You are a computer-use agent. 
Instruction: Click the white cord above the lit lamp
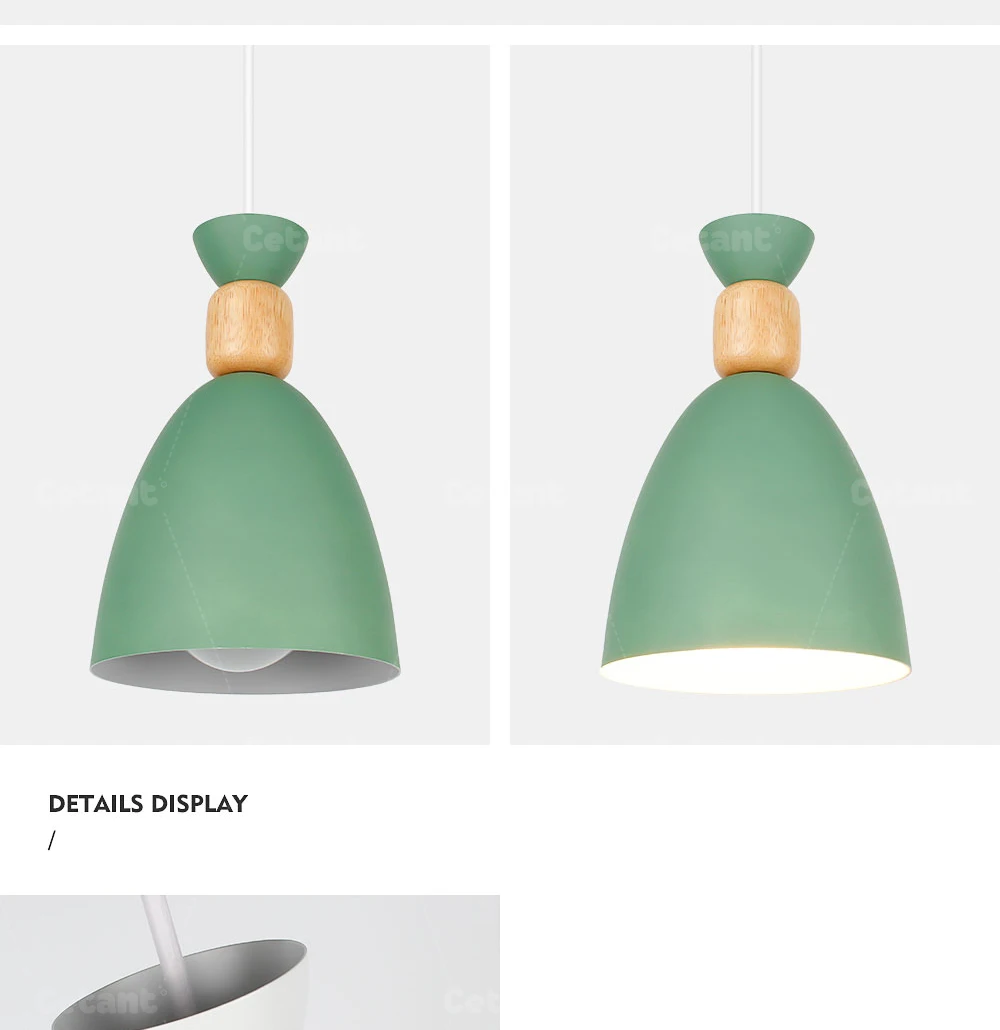[x=756, y=129]
